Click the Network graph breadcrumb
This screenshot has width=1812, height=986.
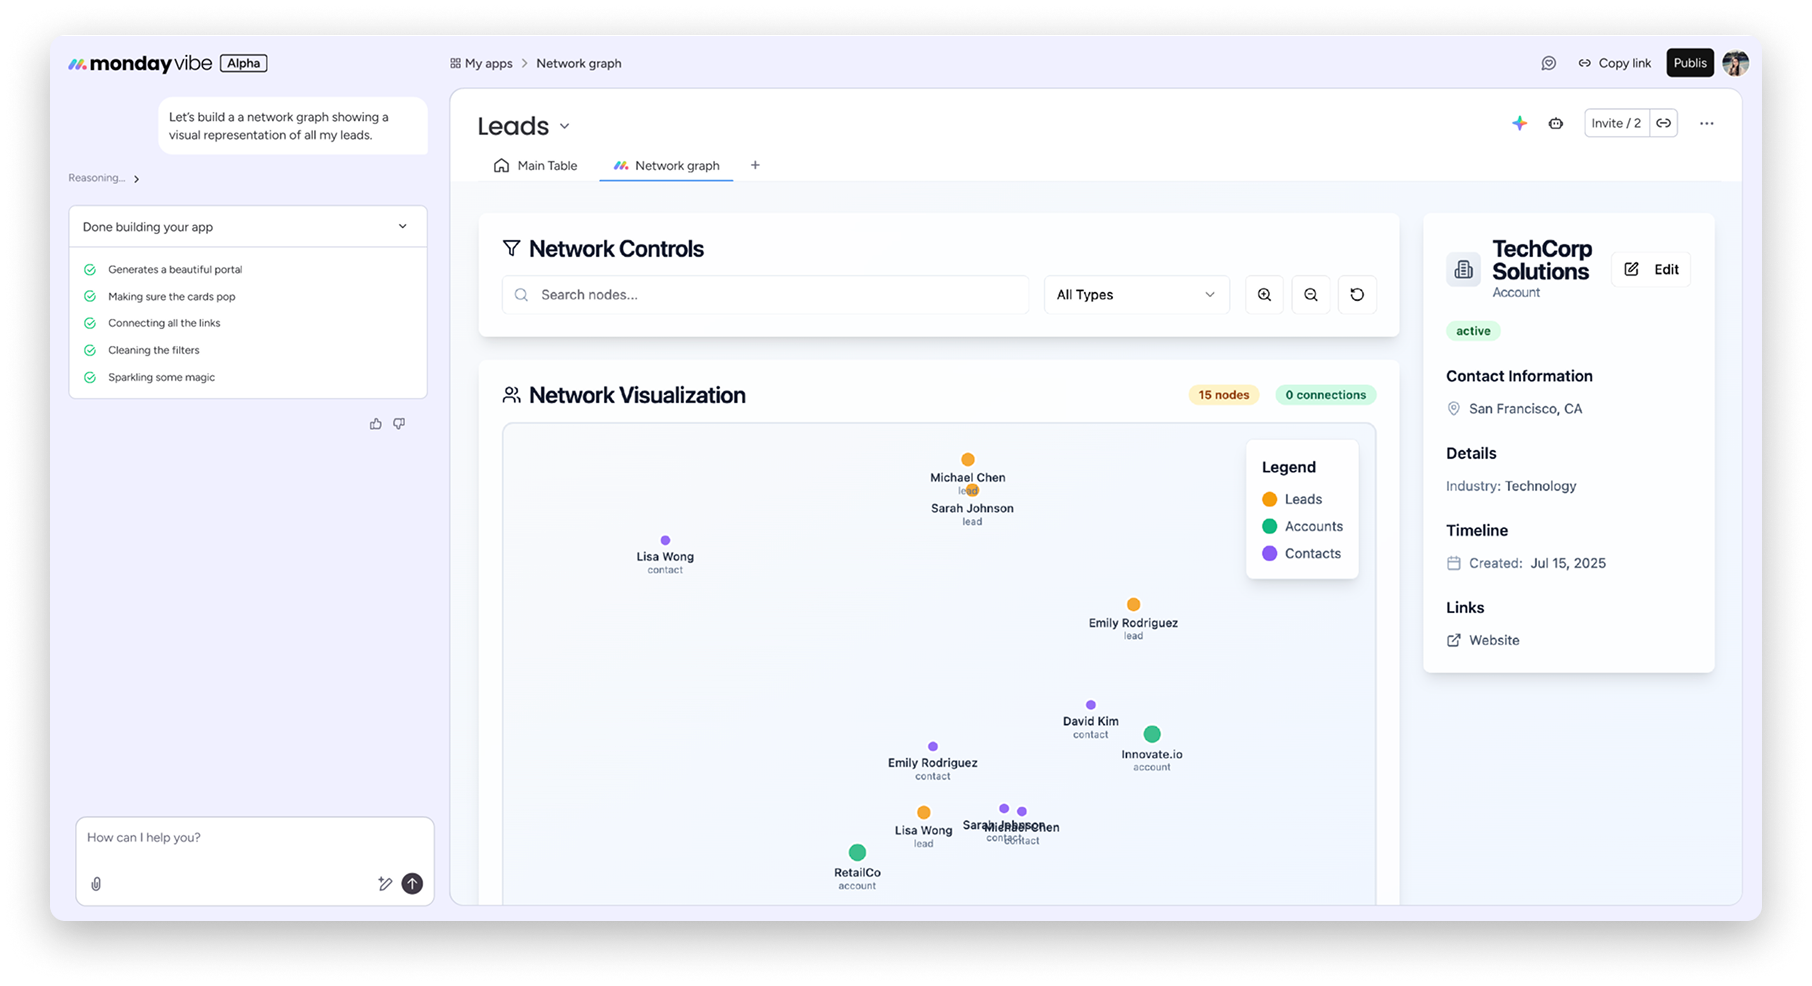click(578, 63)
